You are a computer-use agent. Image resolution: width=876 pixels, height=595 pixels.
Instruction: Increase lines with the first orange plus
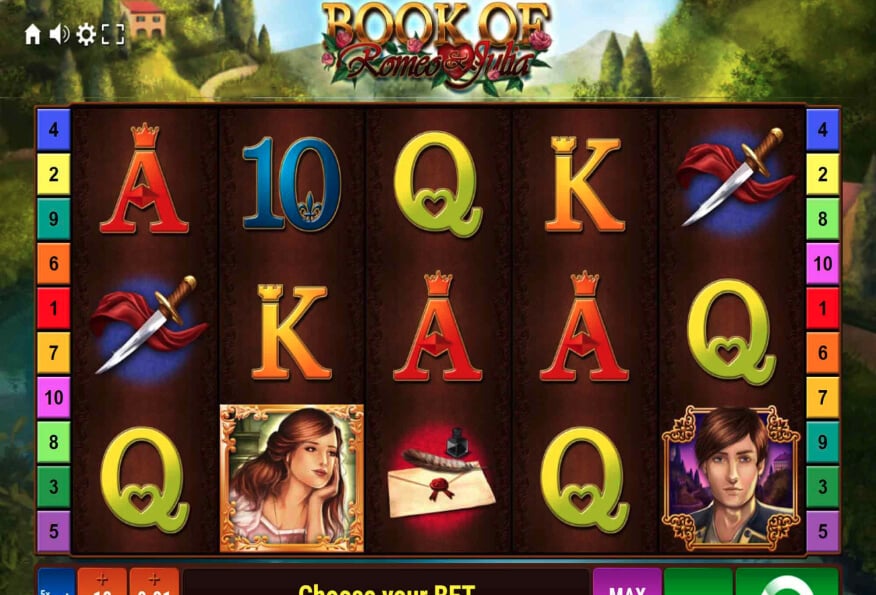[x=102, y=582]
